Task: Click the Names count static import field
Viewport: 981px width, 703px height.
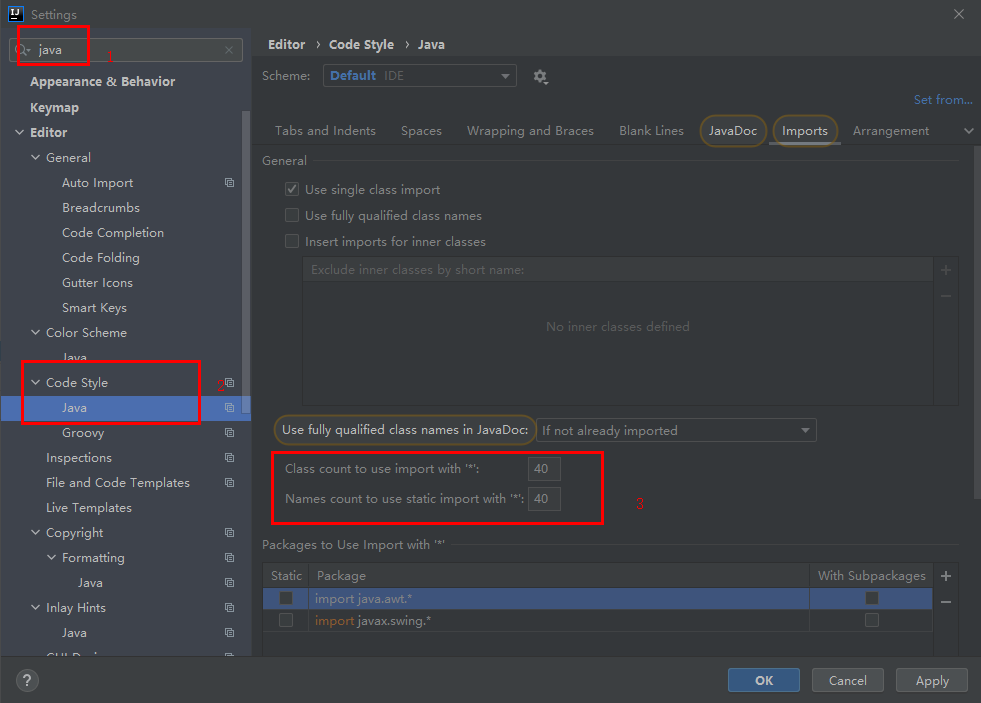Action: click(544, 498)
